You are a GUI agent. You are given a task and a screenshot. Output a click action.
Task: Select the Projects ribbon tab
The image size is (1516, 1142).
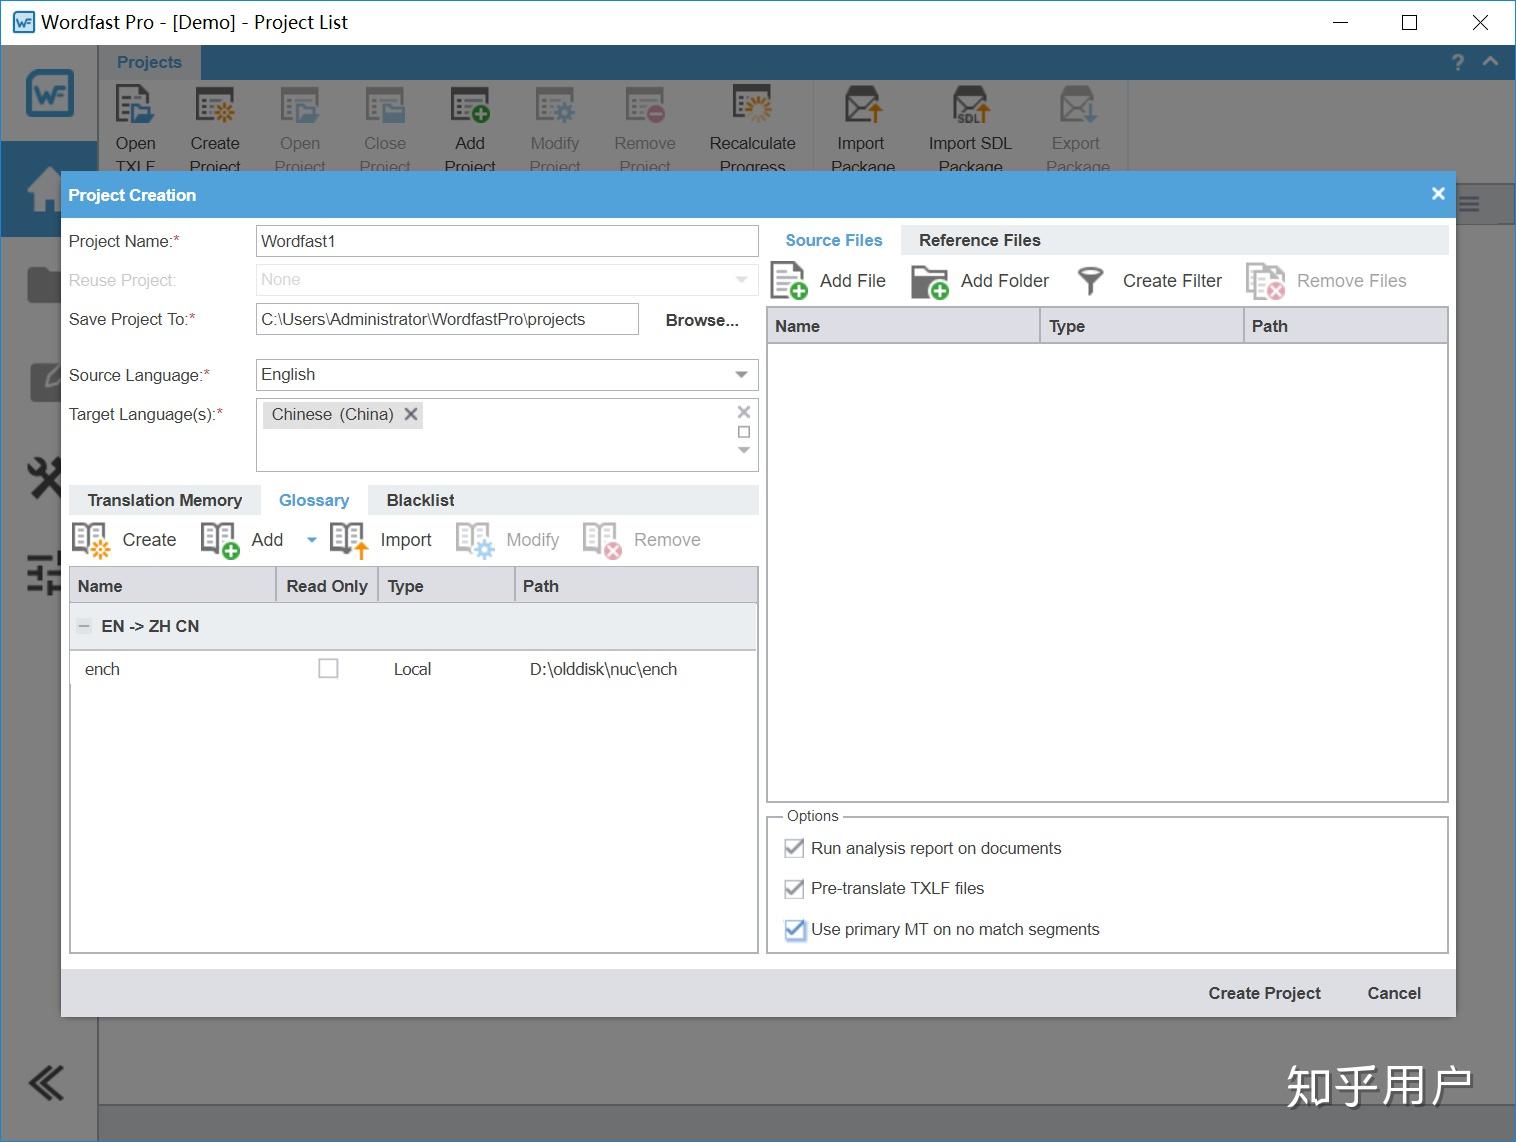coord(149,62)
